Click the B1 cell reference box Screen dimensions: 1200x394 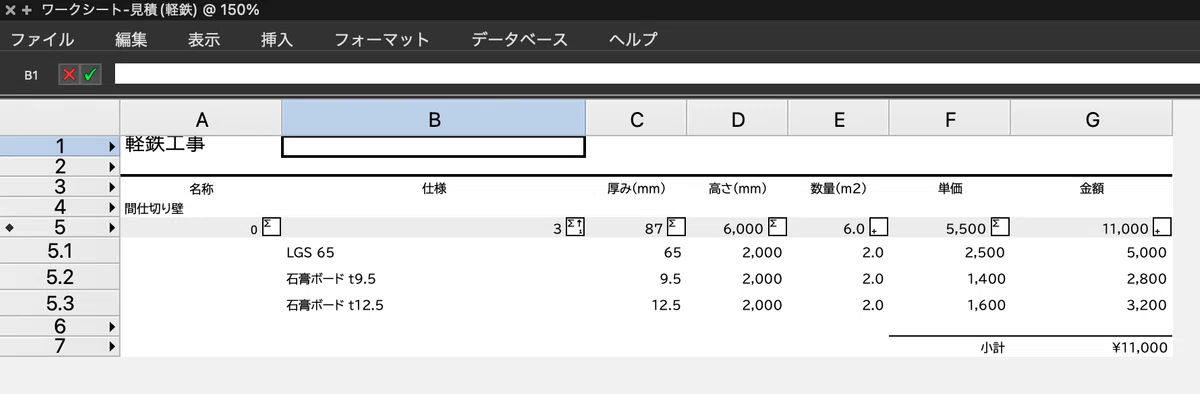pyautogui.click(x=31, y=75)
